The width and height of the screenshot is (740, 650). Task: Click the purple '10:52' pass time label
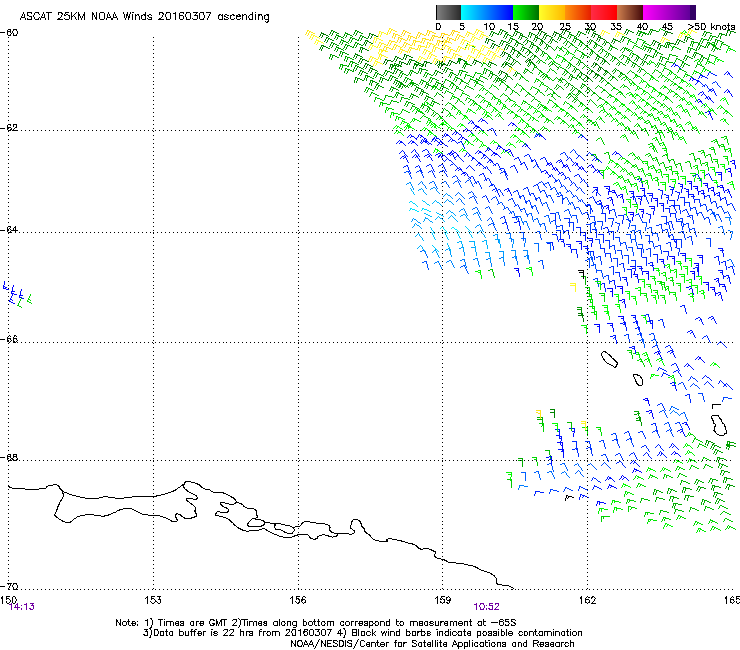pyautogui.click(x=487, y=607)
